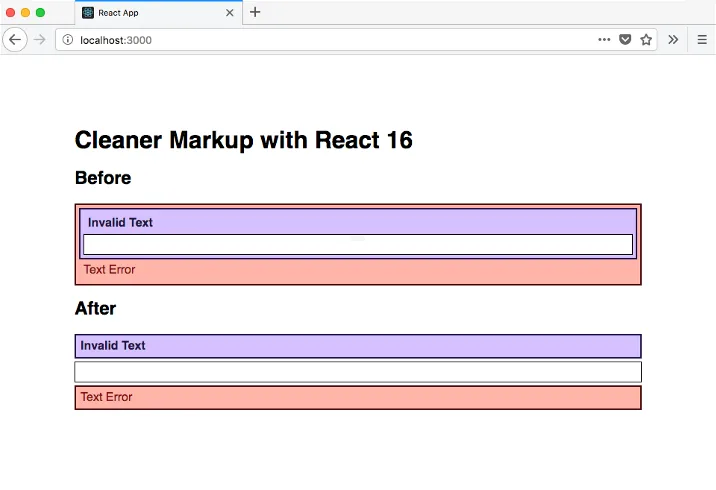
Task: Click the 'After' heading
Action: [x=95, y=308]
